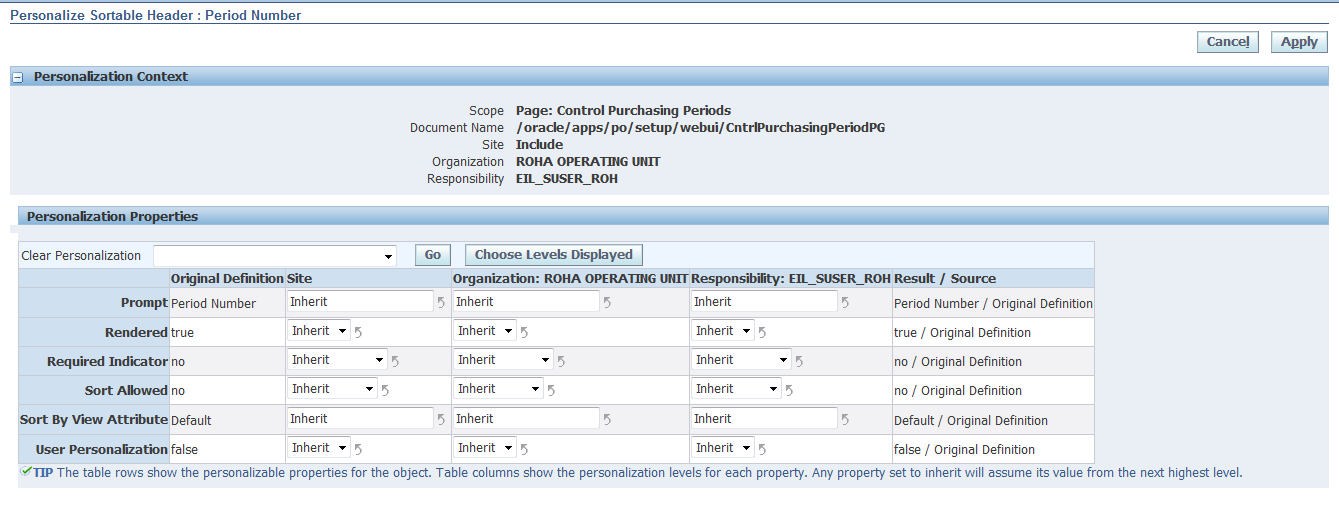1339x512 pixels.
Task: Reset User Personalization at Responsibility icon
Action: tap(763, 449)
